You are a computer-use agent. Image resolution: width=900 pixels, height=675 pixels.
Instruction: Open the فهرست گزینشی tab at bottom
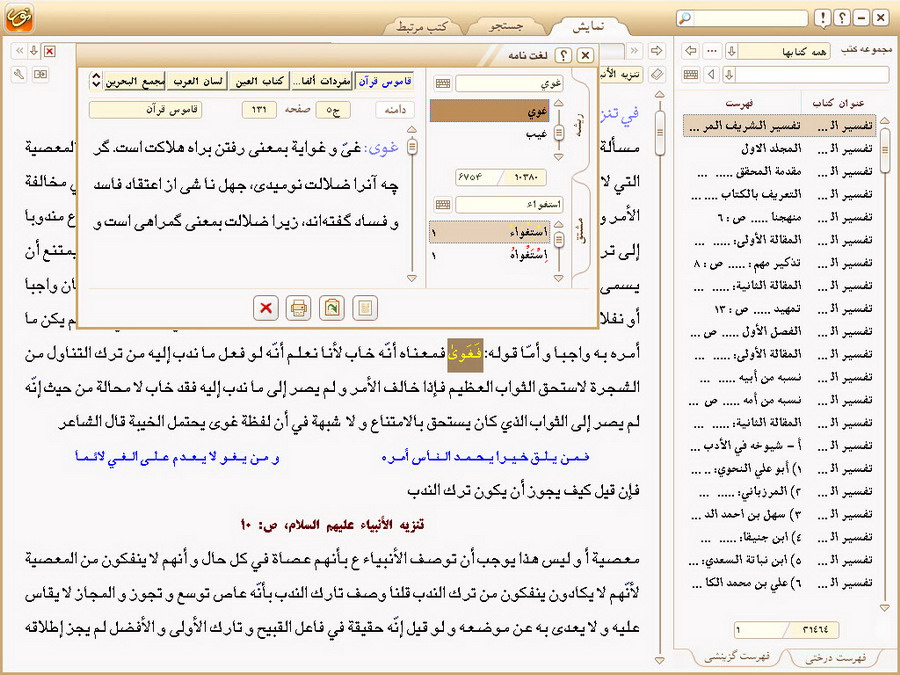pyautogui.click(x=736, y=658)
